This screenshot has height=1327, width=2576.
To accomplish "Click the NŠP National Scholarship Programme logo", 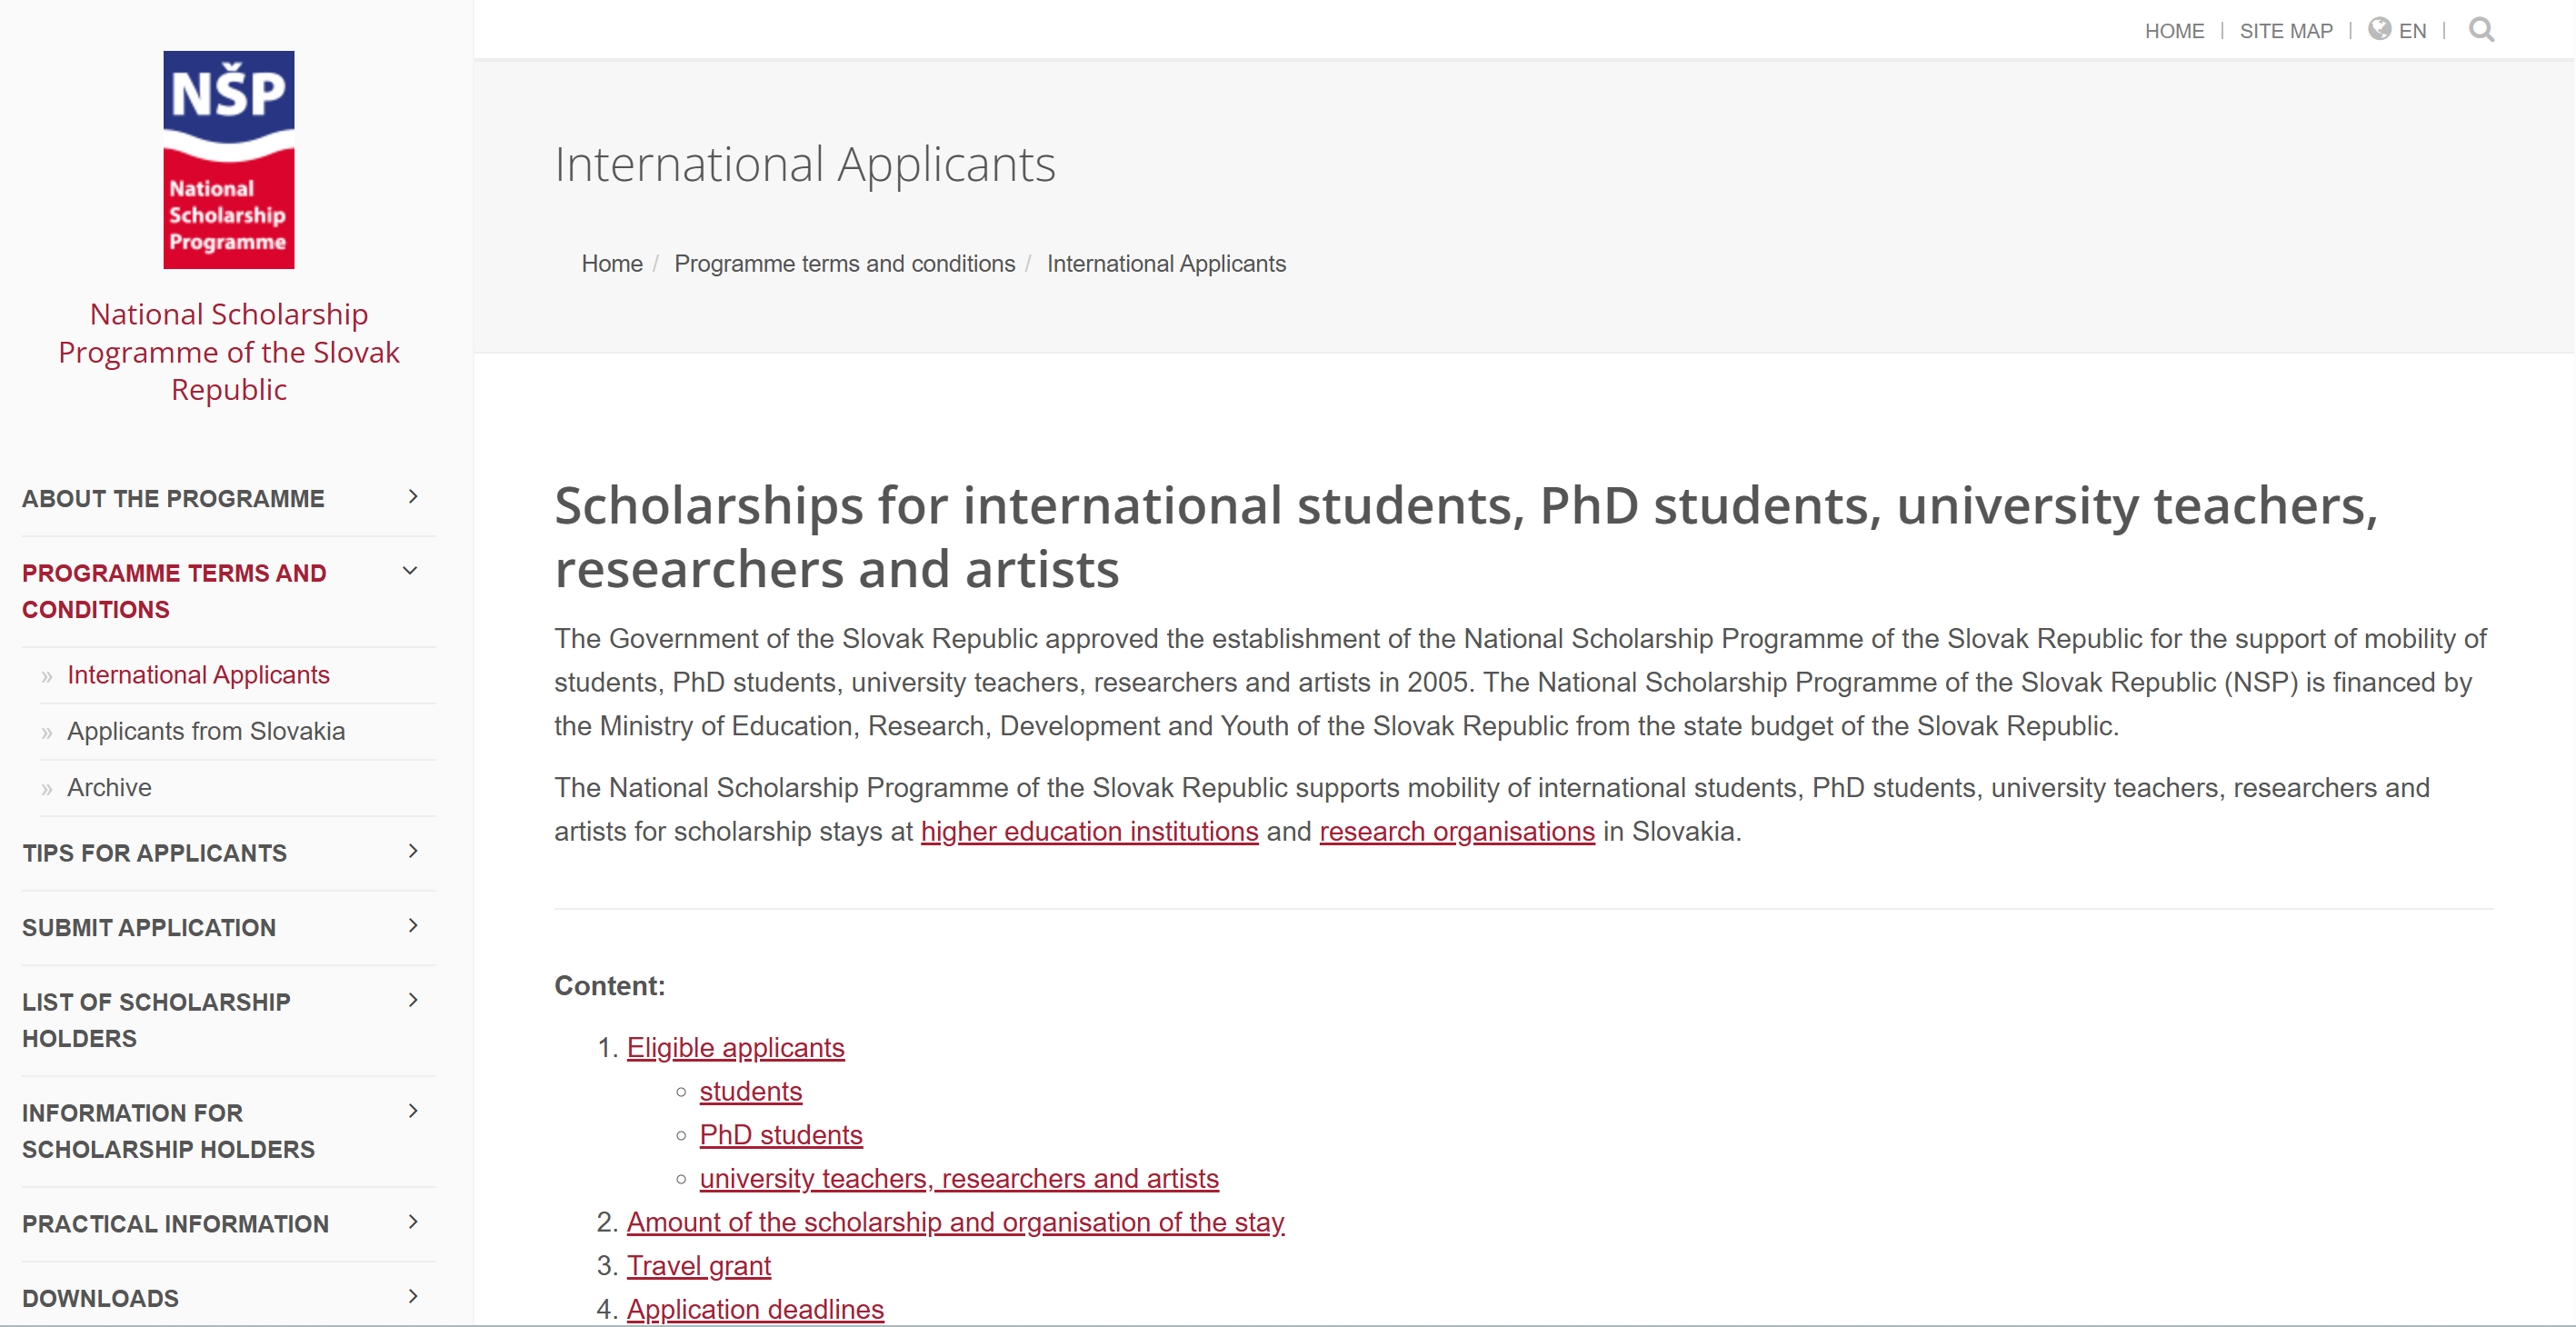I will click(x=229, y=160).
